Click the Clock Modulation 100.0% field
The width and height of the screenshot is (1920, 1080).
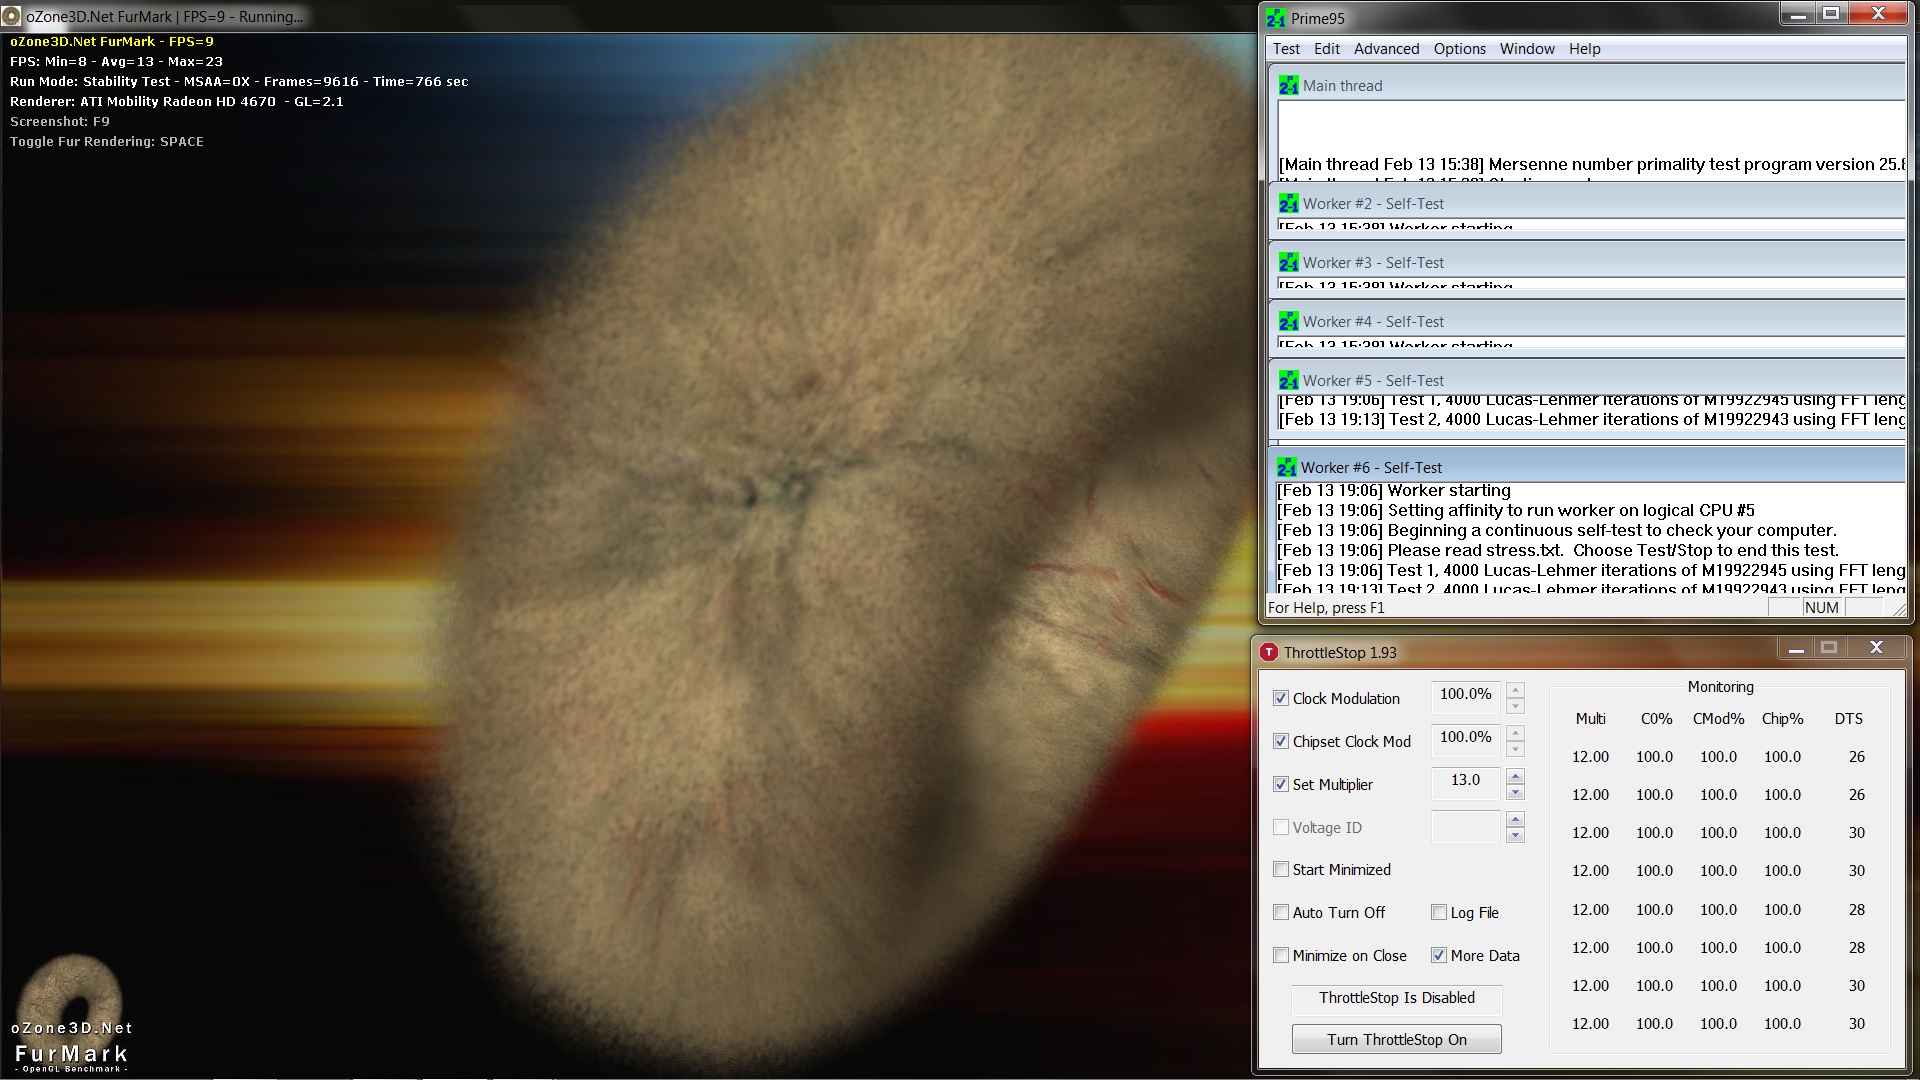[x=1465, y=695]
